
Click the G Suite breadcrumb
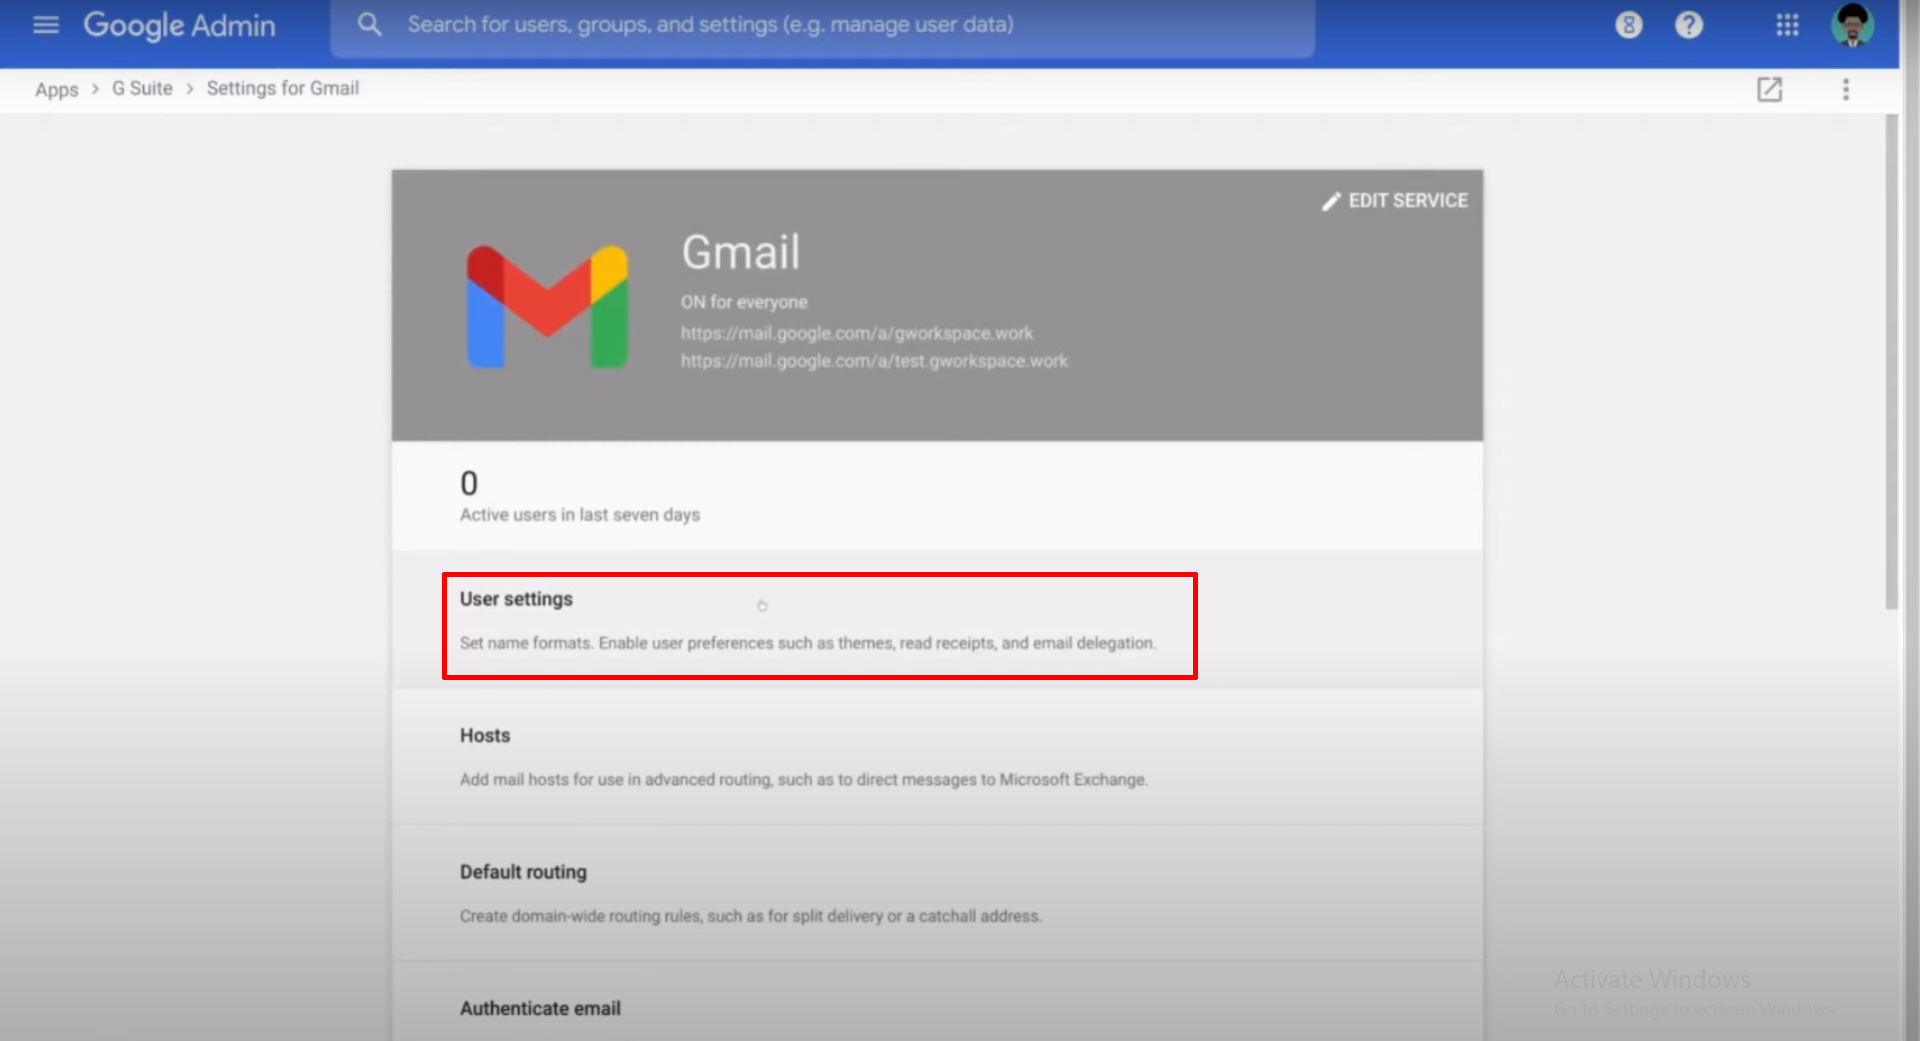click(x=141, y=88)
